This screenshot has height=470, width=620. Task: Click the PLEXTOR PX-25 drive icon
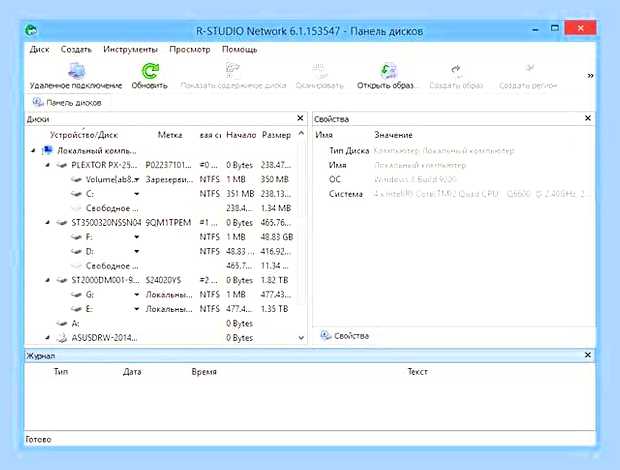(x=61, y=165)
